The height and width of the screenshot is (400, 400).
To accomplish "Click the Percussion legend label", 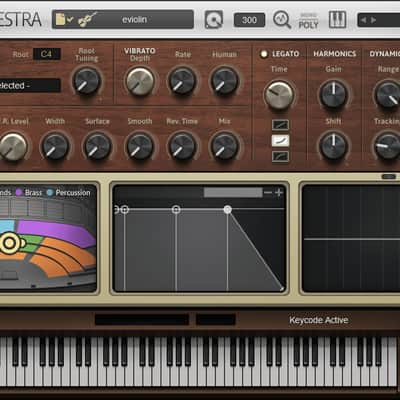I will coord(73,193).
